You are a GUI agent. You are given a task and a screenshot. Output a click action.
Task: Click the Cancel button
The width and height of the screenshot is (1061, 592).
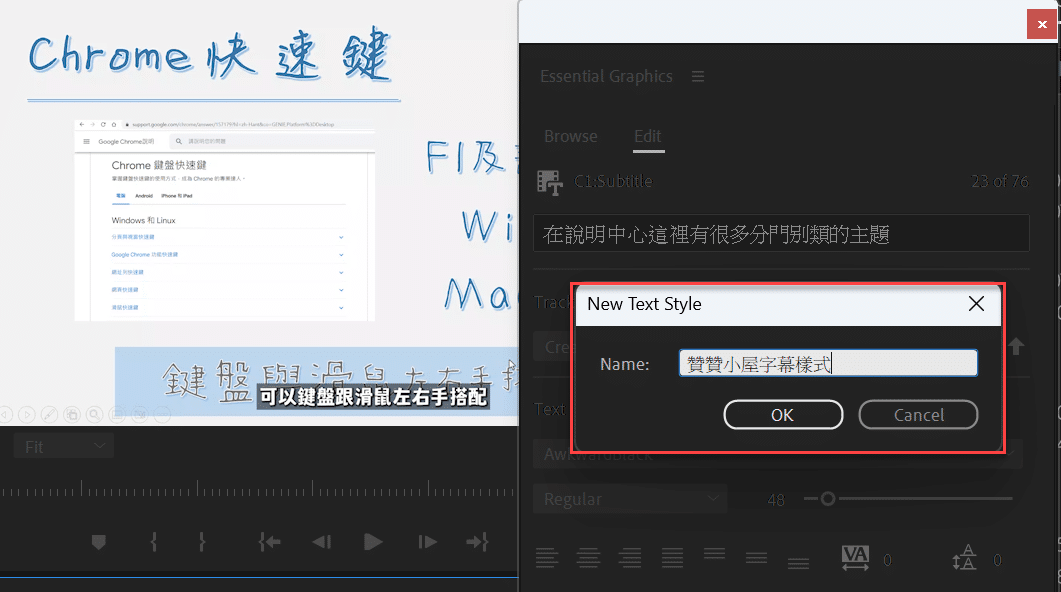[x=918, y=415]
